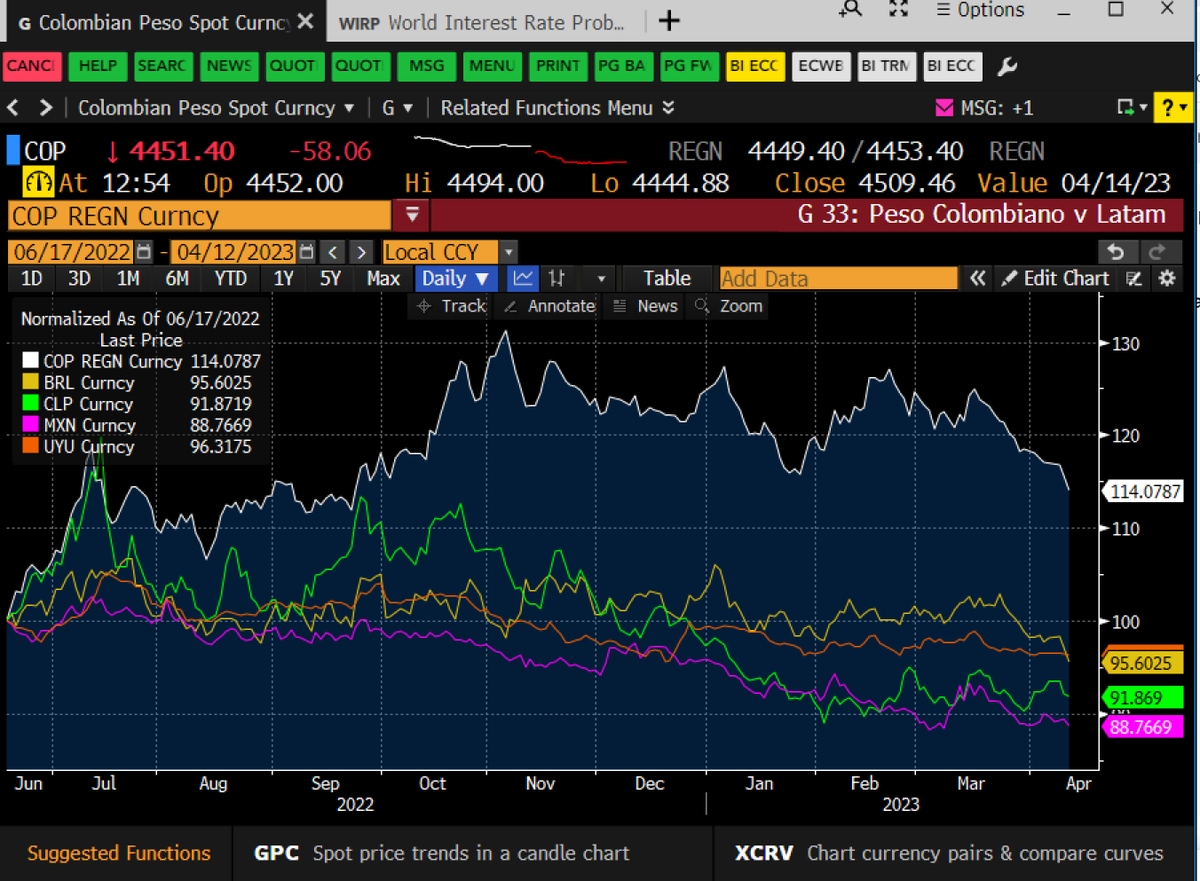Shift date range back with left chevron
The height and width of the screenshot is (881, 1200).
(334, 252)
